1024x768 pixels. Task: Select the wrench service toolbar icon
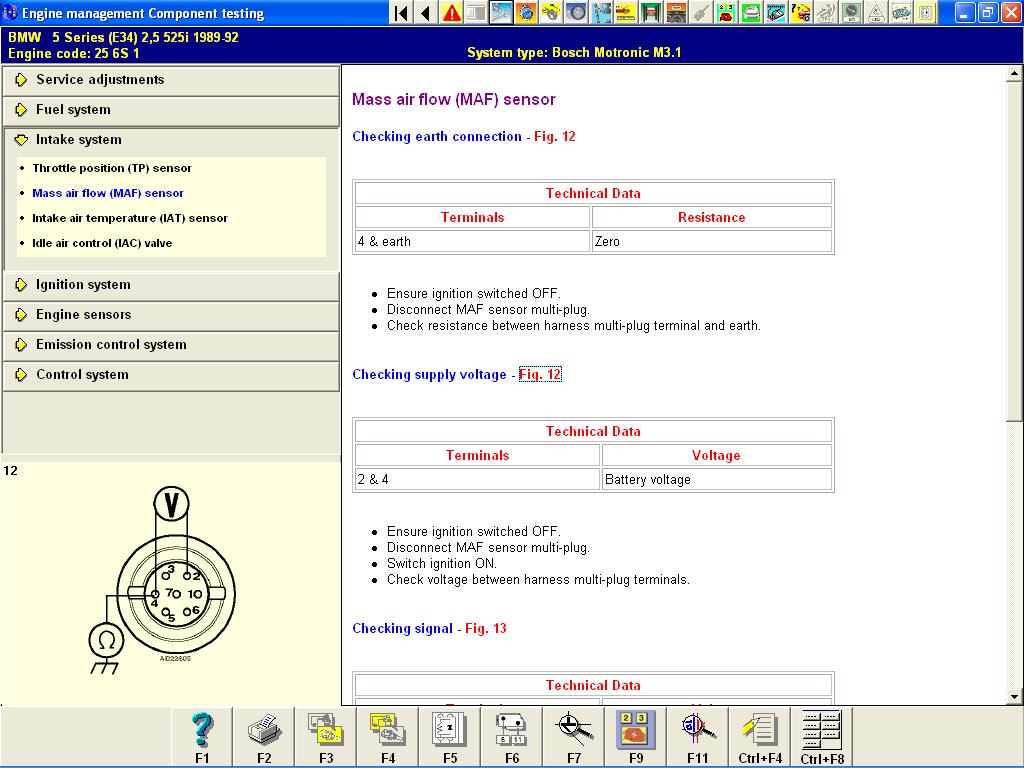(x=502, y=12)
